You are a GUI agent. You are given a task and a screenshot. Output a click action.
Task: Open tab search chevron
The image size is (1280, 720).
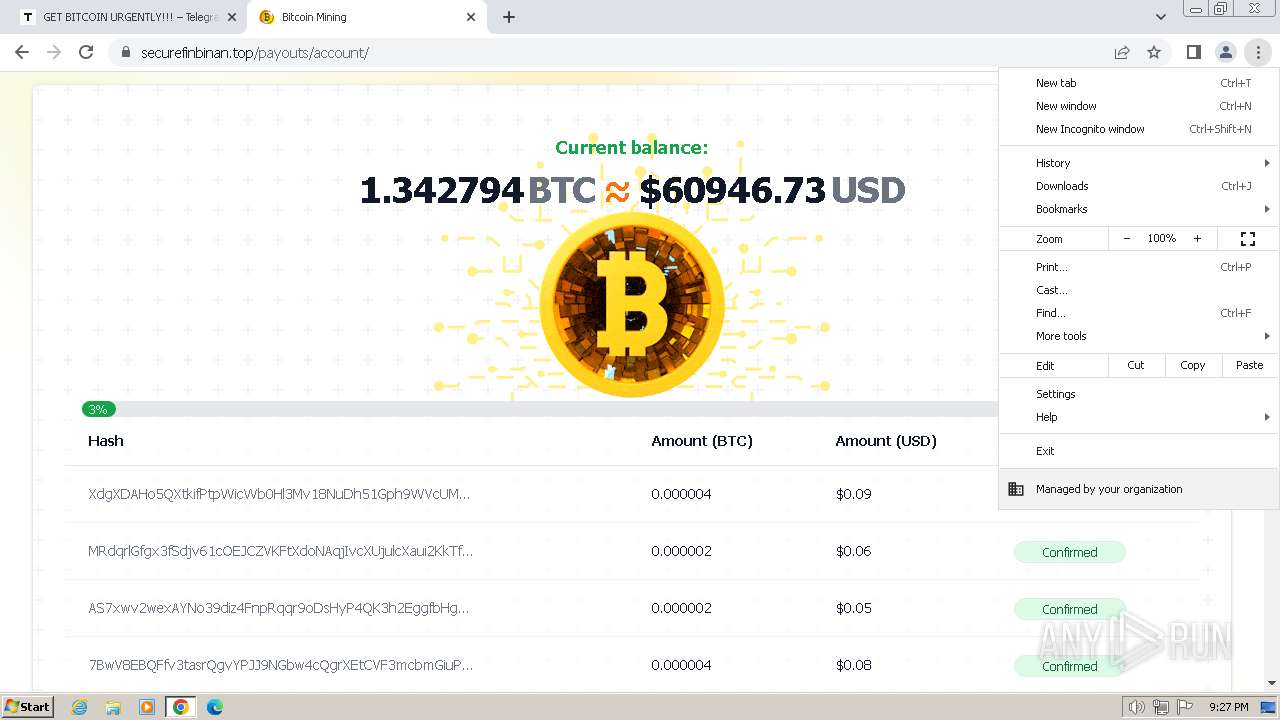pos(1160,17)
